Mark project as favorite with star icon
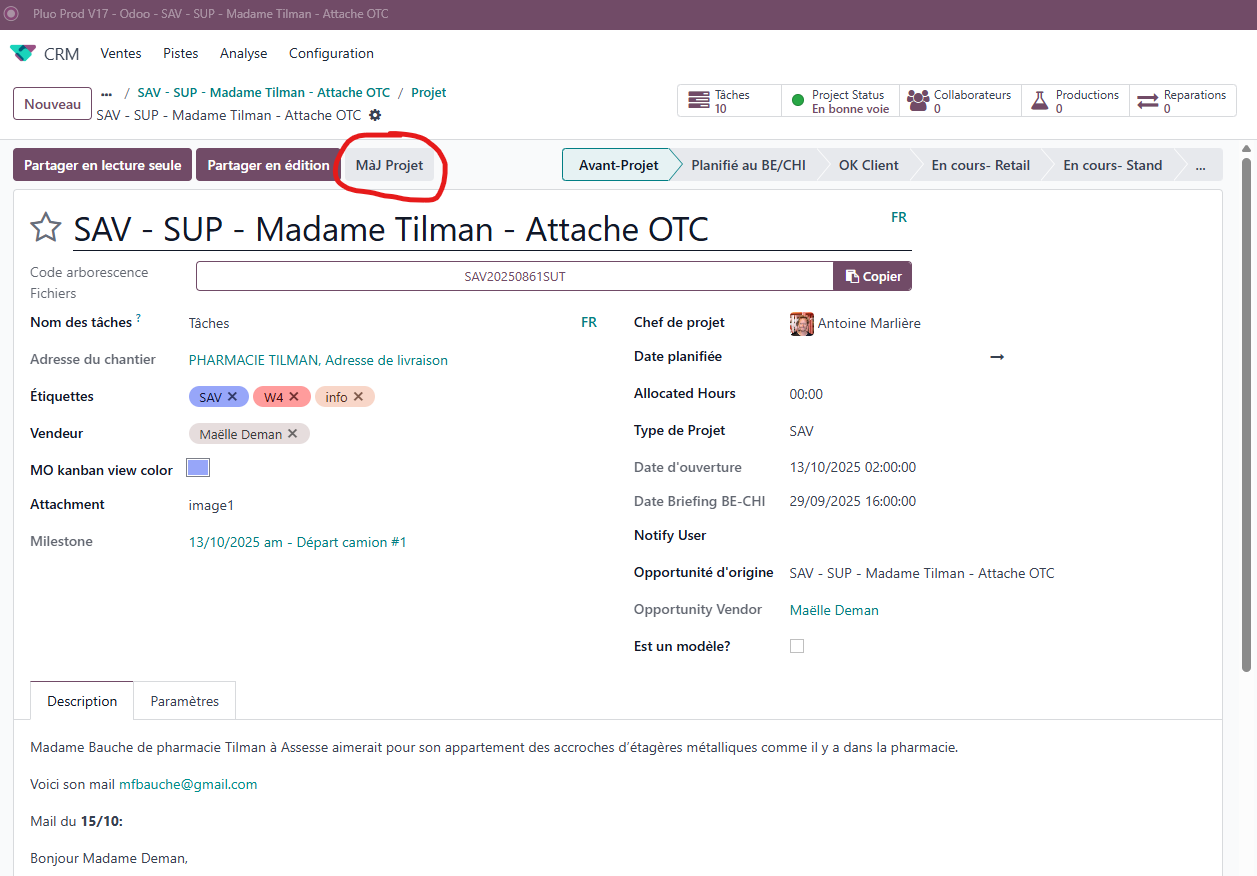Image resolution: width=1257 pixels, height=876 pixels. tap(46, 229)
